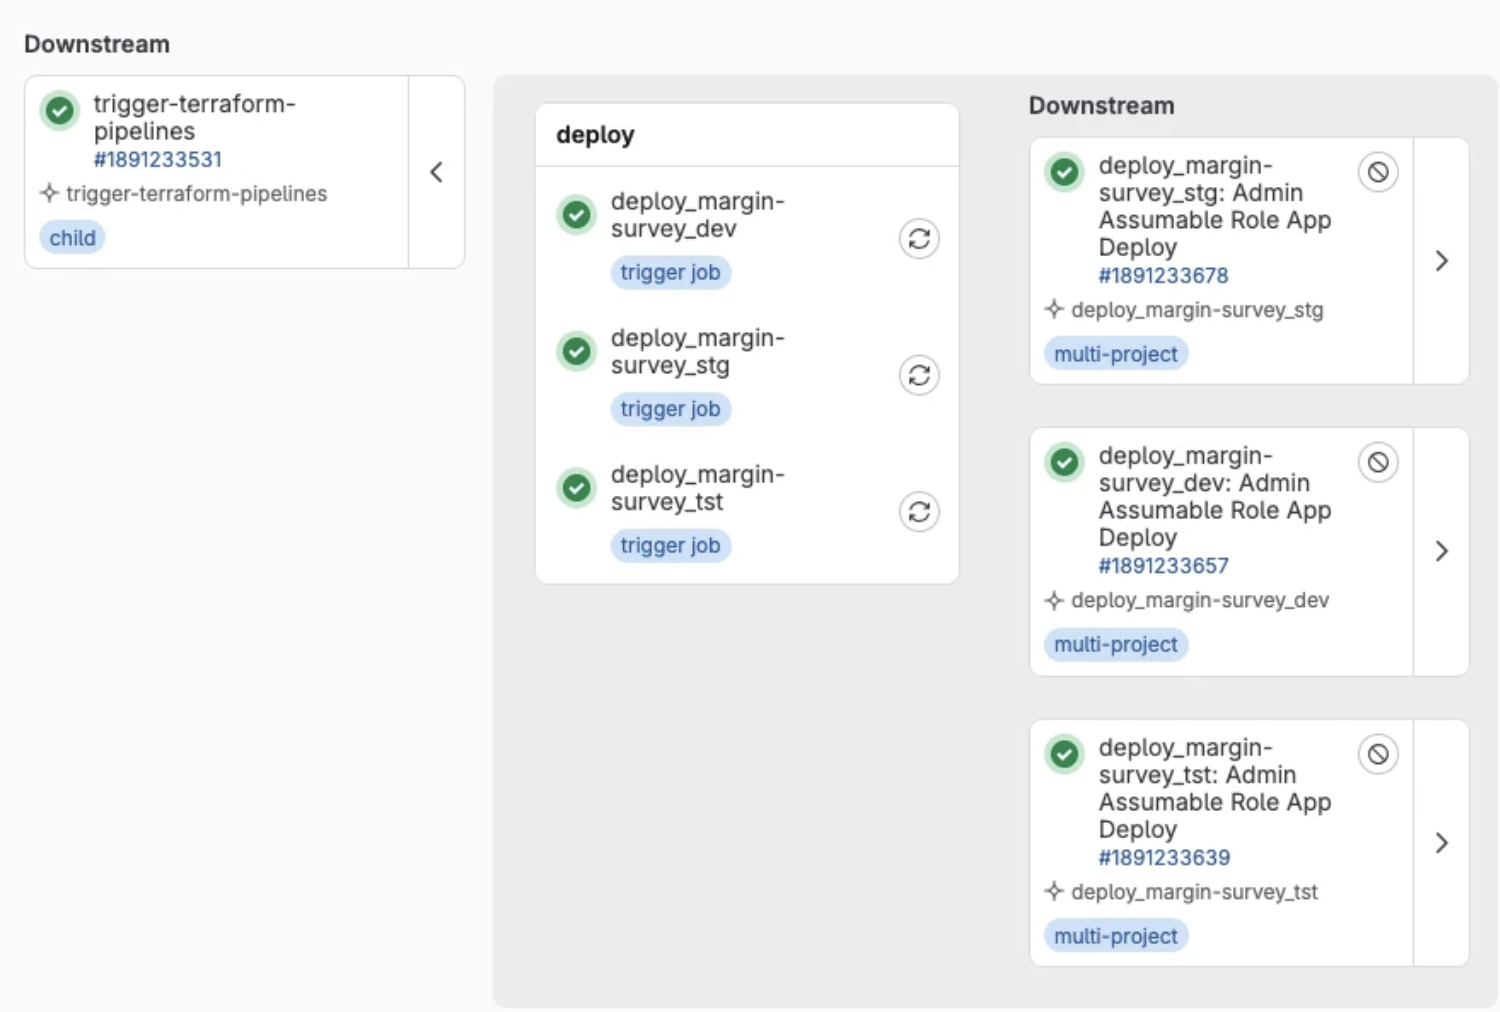Image resolution: width=1500 pixels, height=1012 pixels.
Task: Click deploy_margin-survey_stg: Admin Assumable Role title
Action: pyautogui.click(x=1214, y=206)
